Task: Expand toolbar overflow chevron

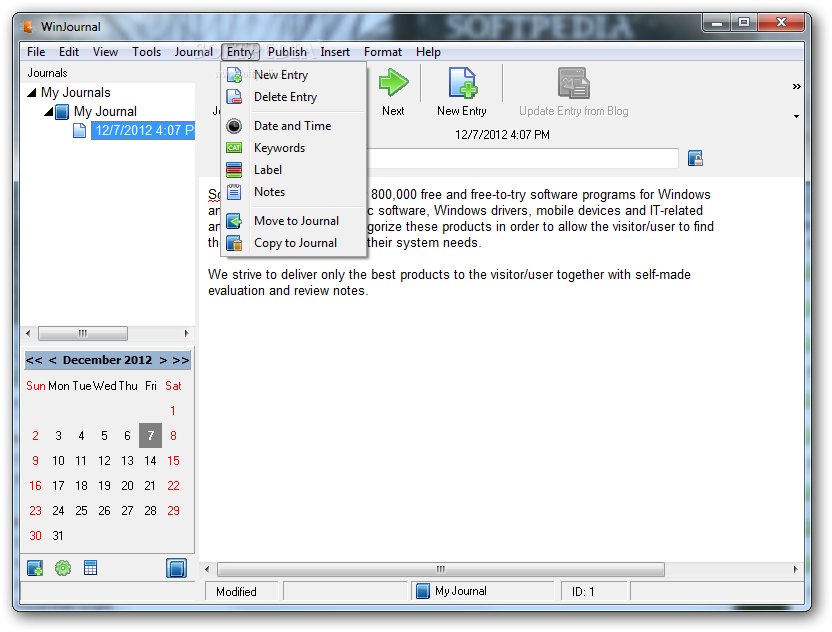Action: point(796,86)
